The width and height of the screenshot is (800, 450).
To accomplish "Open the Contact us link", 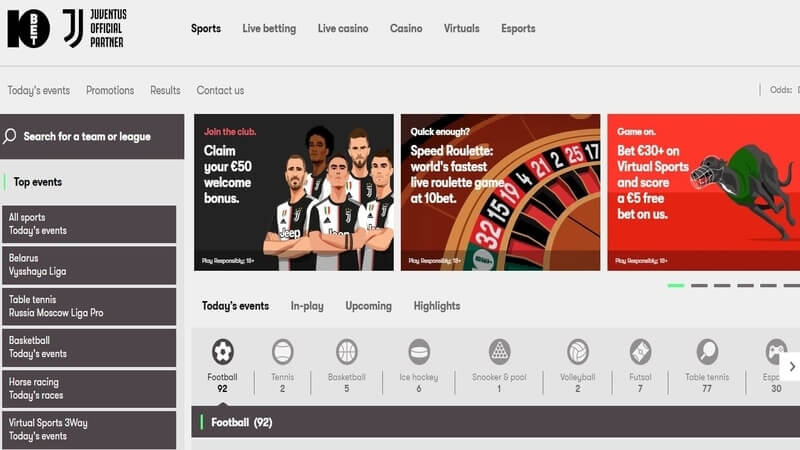I will [220, 90].
